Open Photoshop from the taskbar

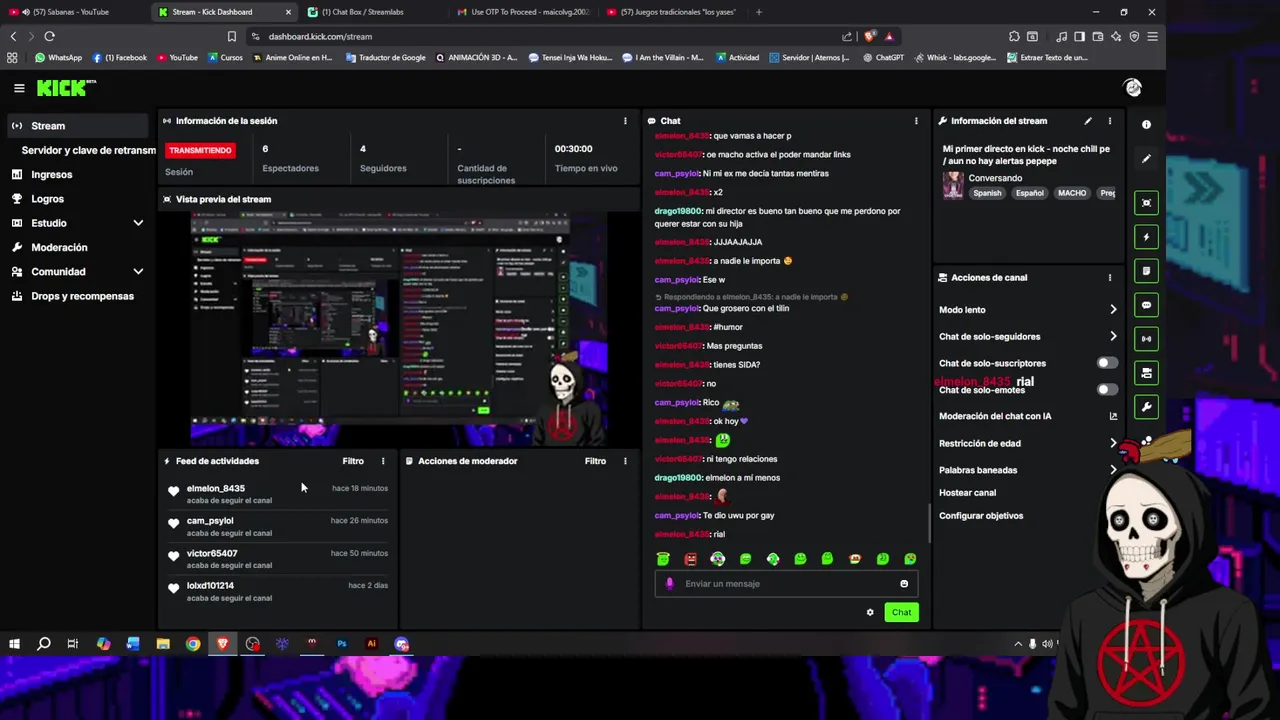pyautogui.click(x=342, y=644)
